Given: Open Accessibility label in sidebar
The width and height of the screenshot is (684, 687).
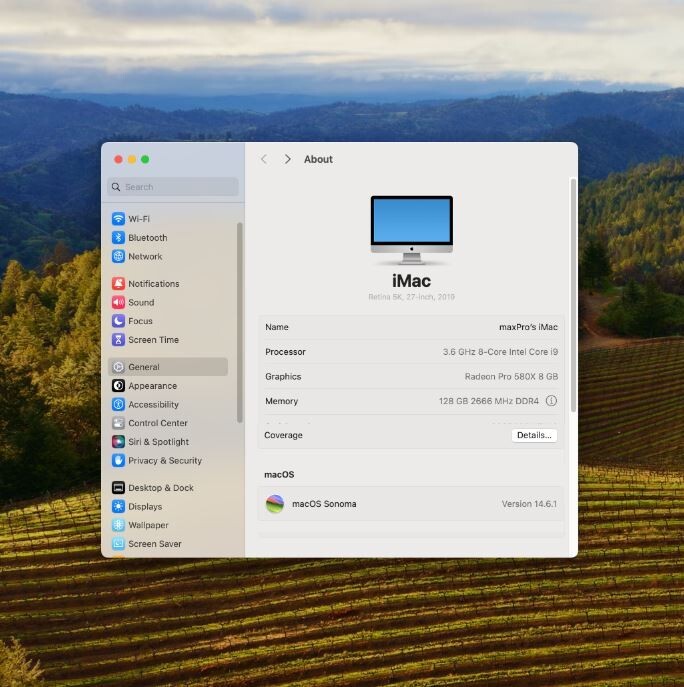Looking at the screenshot, I should 153,404.
